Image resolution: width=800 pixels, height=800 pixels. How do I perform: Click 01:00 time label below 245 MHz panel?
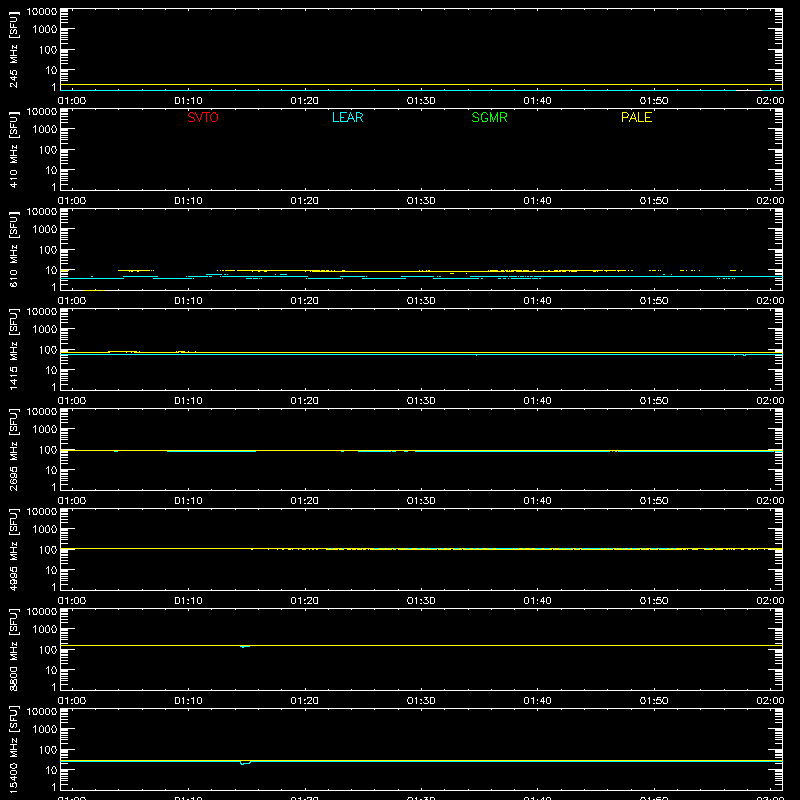coord(72,101)
